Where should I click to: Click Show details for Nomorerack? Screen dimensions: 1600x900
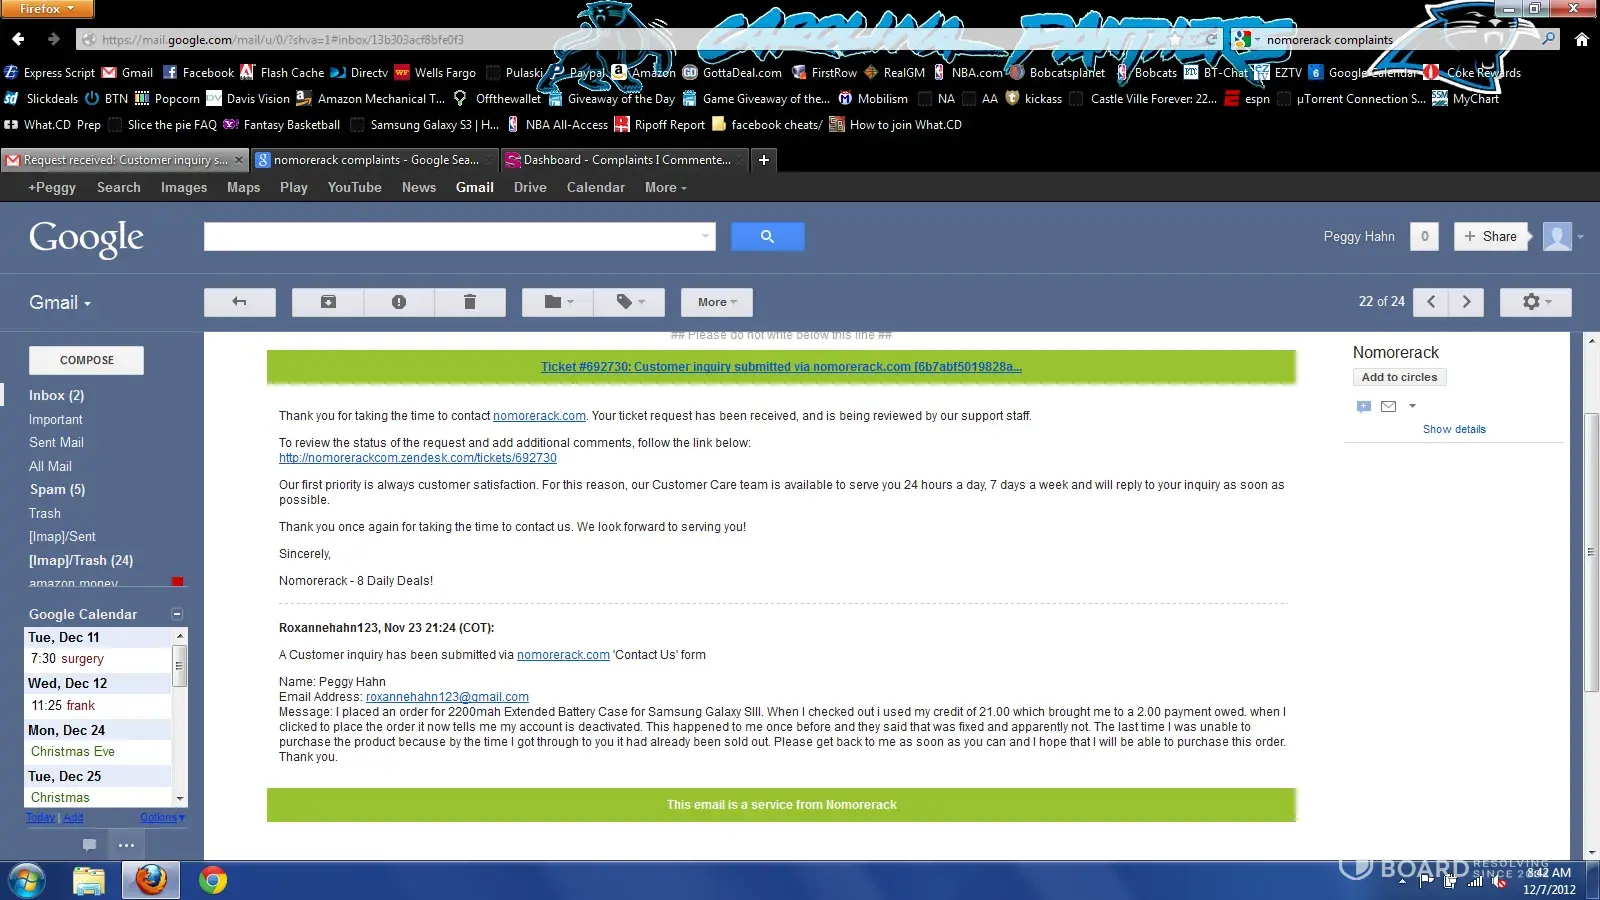pyautogui.click(x=1454, y=430)
